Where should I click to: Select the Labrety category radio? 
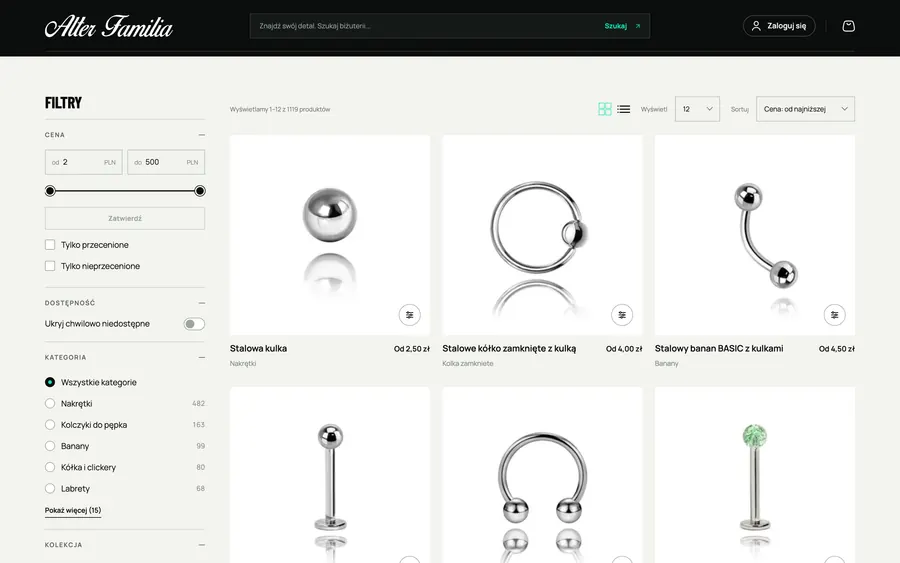[x=50, y=488]
